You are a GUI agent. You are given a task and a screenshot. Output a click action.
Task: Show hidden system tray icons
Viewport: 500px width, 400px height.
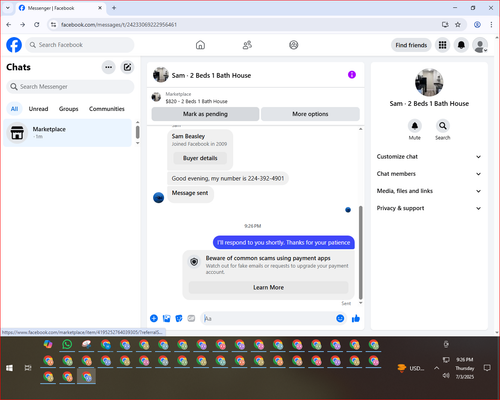(436, 368)
